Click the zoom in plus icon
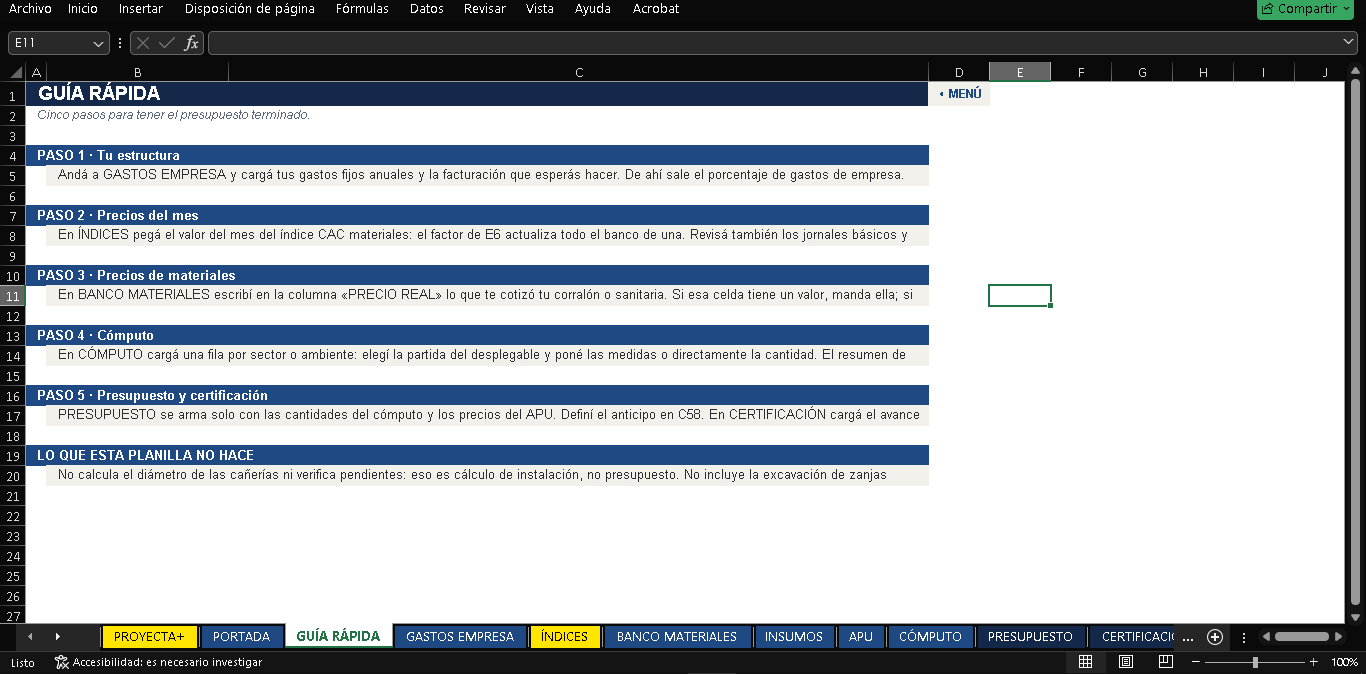The height and width of the screenshot is (674, 1366). pos(1314,662)
